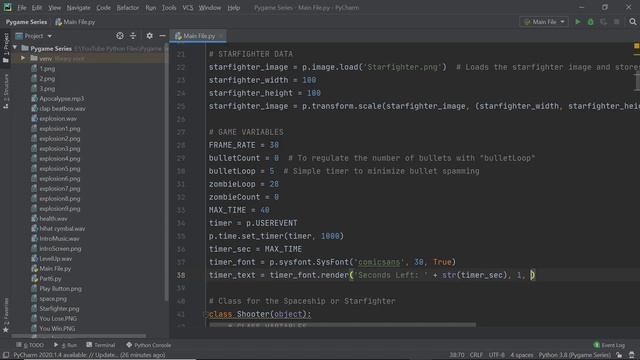Open the Help menu
The width and height of the screenshot is (640, 360).
233,7
